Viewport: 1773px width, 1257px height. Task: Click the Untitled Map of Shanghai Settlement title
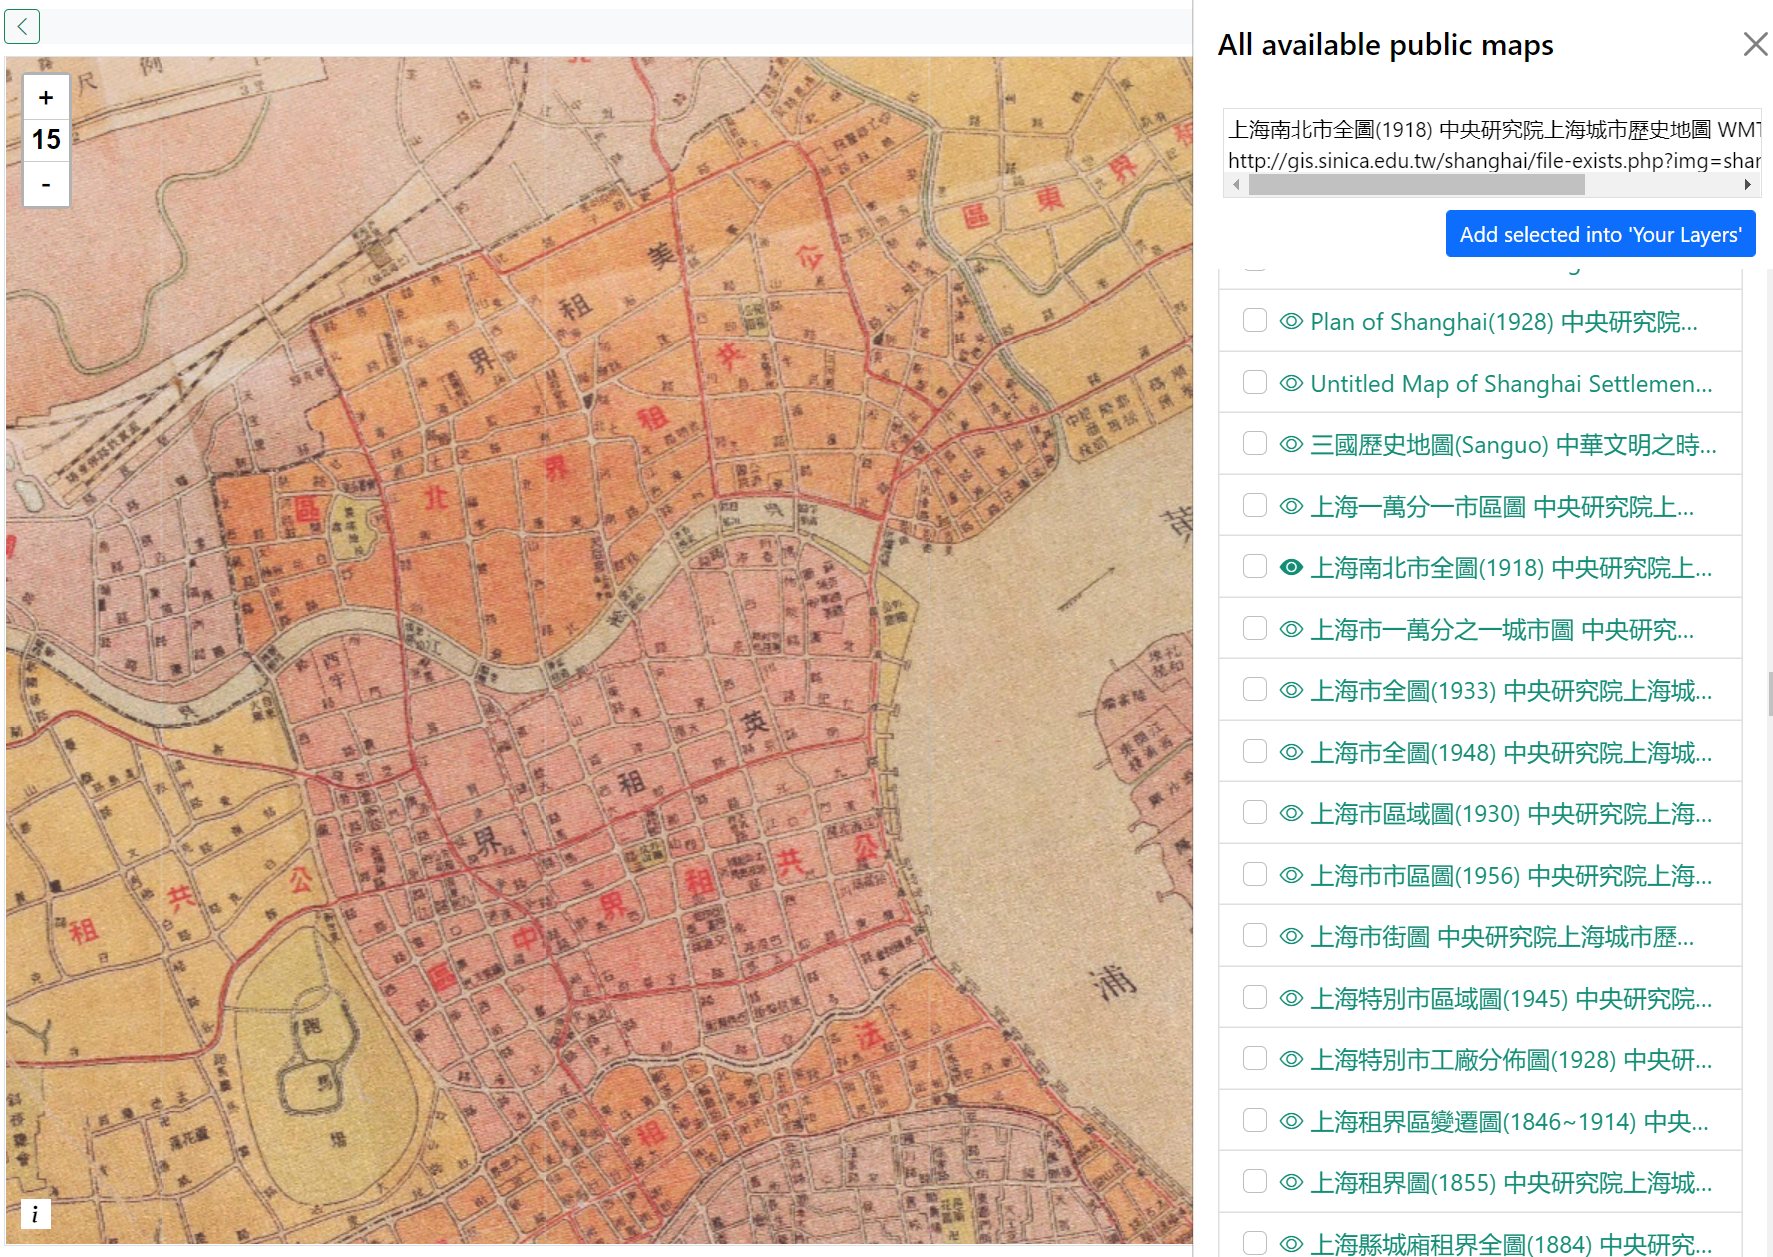tap(1511, 384)
